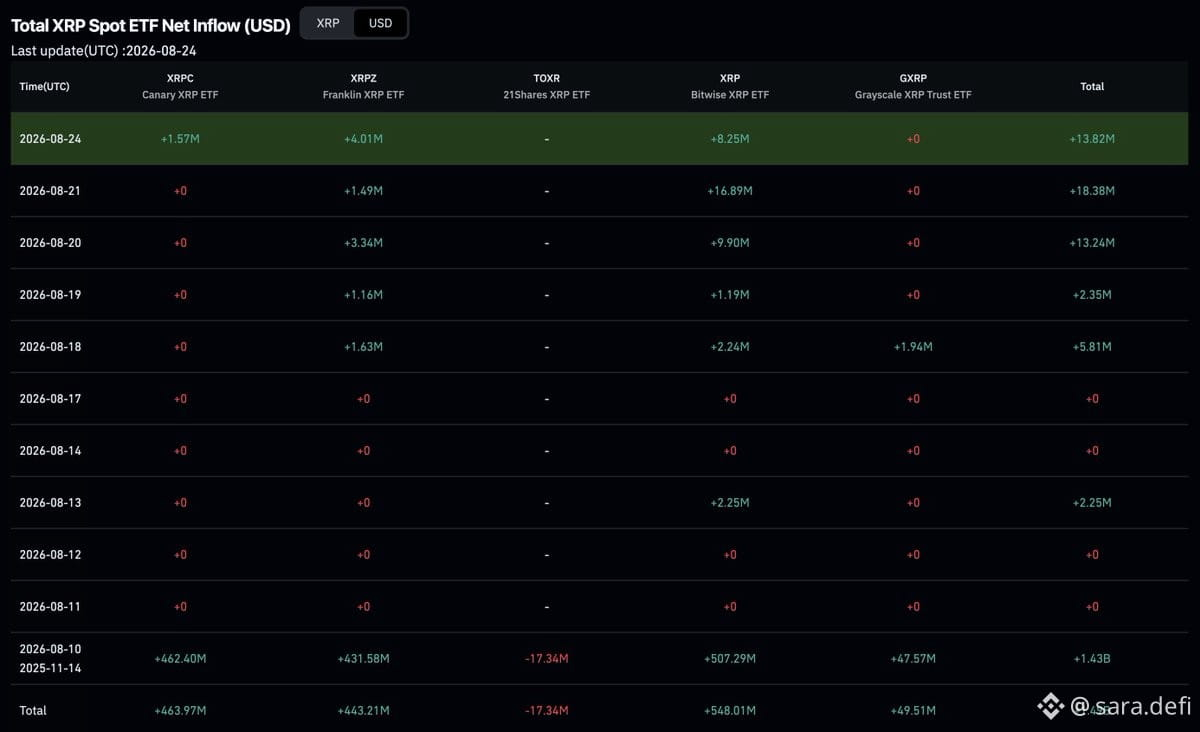1200x732 pixels.
Task: Click the +18.38M total value
Action: click(x=1092, y=191)
